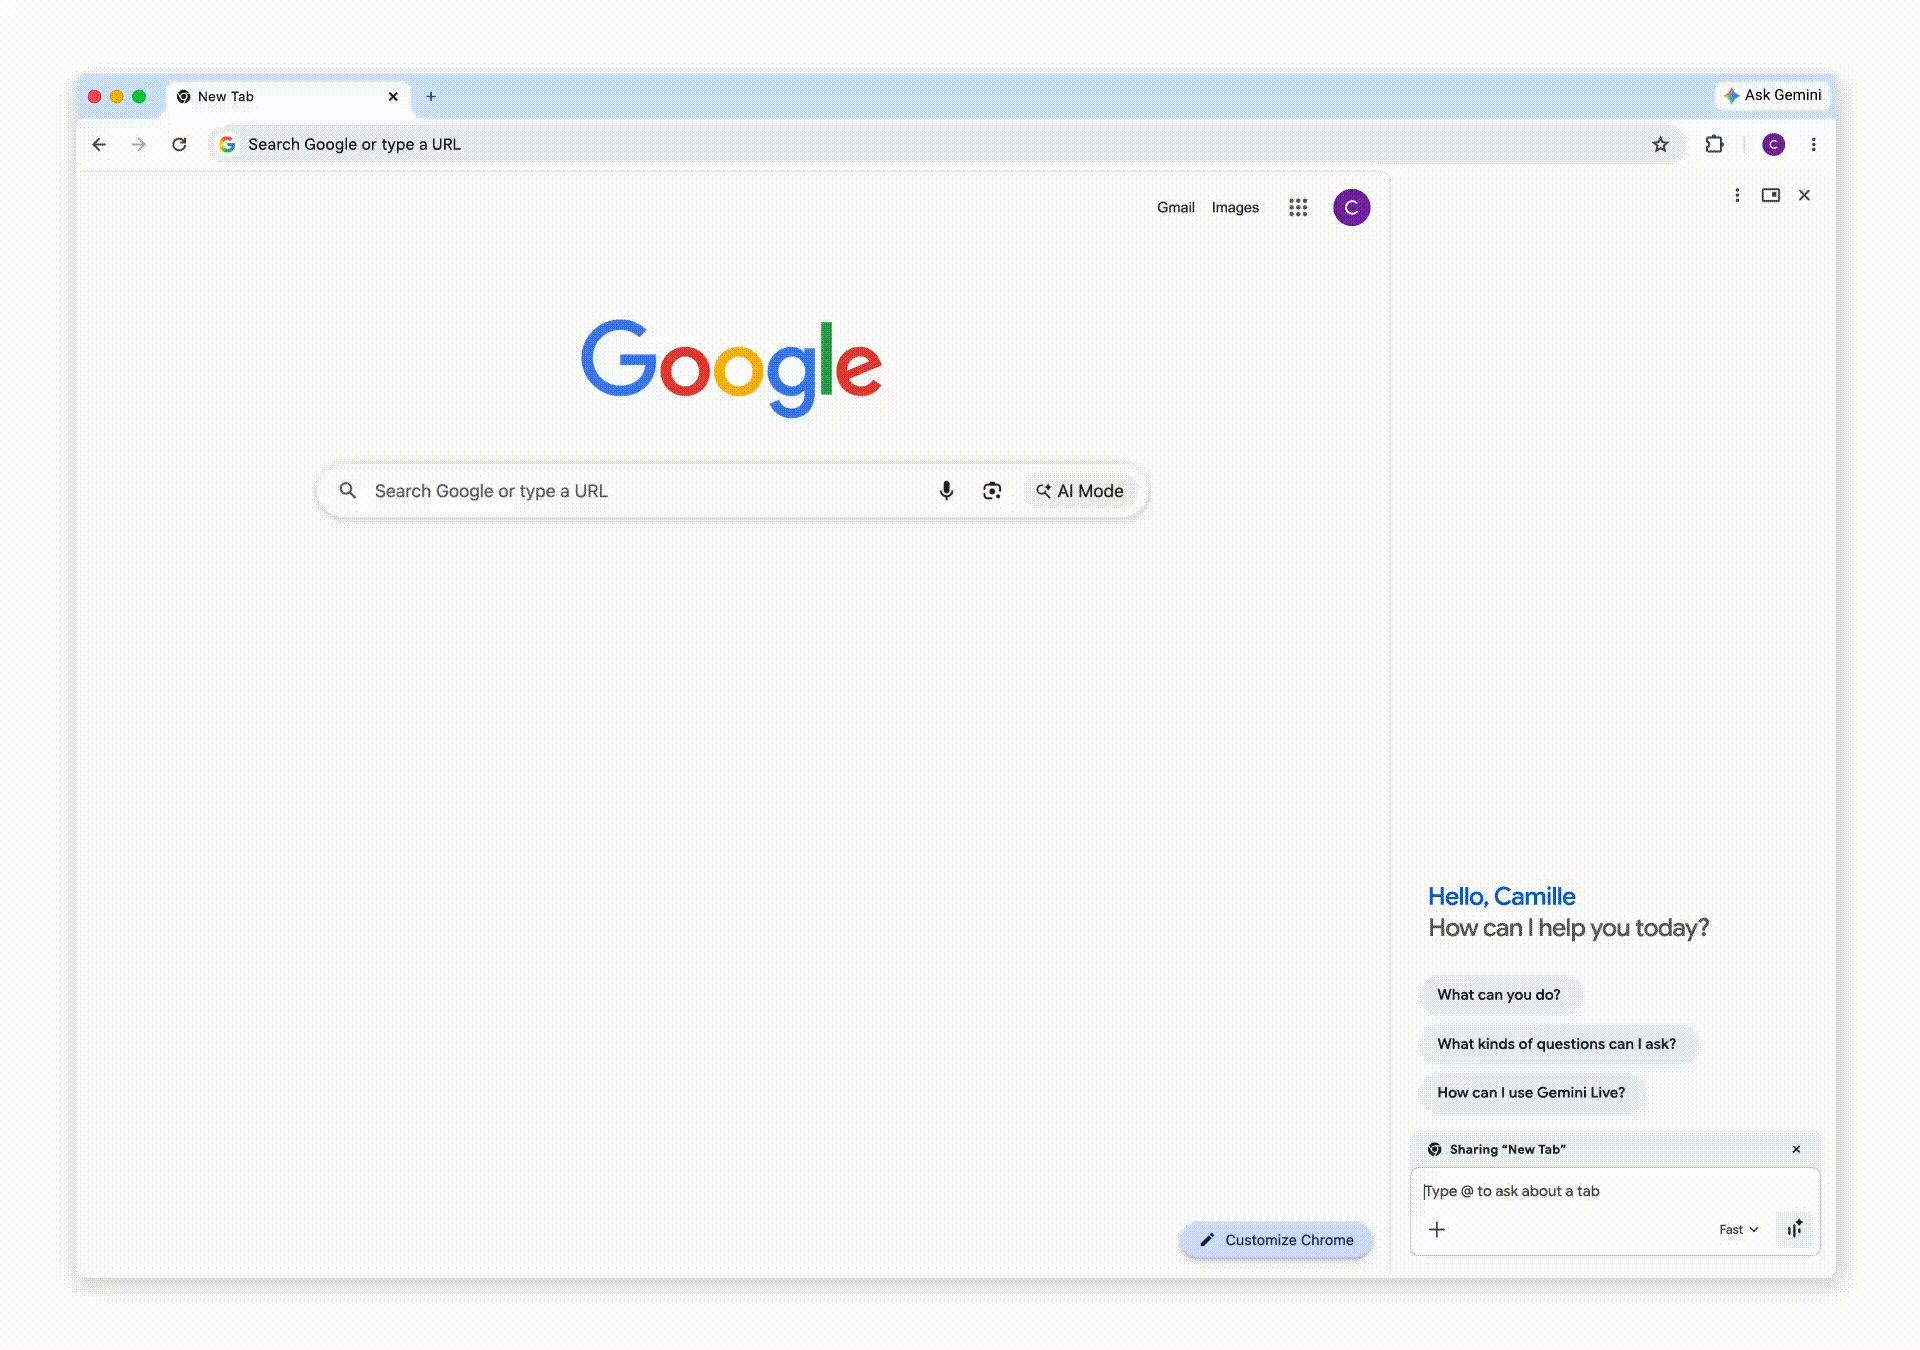Click the Sharing "New Tab" label
The width and height of the screenshot is (1920, 1350).
(1507, 1149)
